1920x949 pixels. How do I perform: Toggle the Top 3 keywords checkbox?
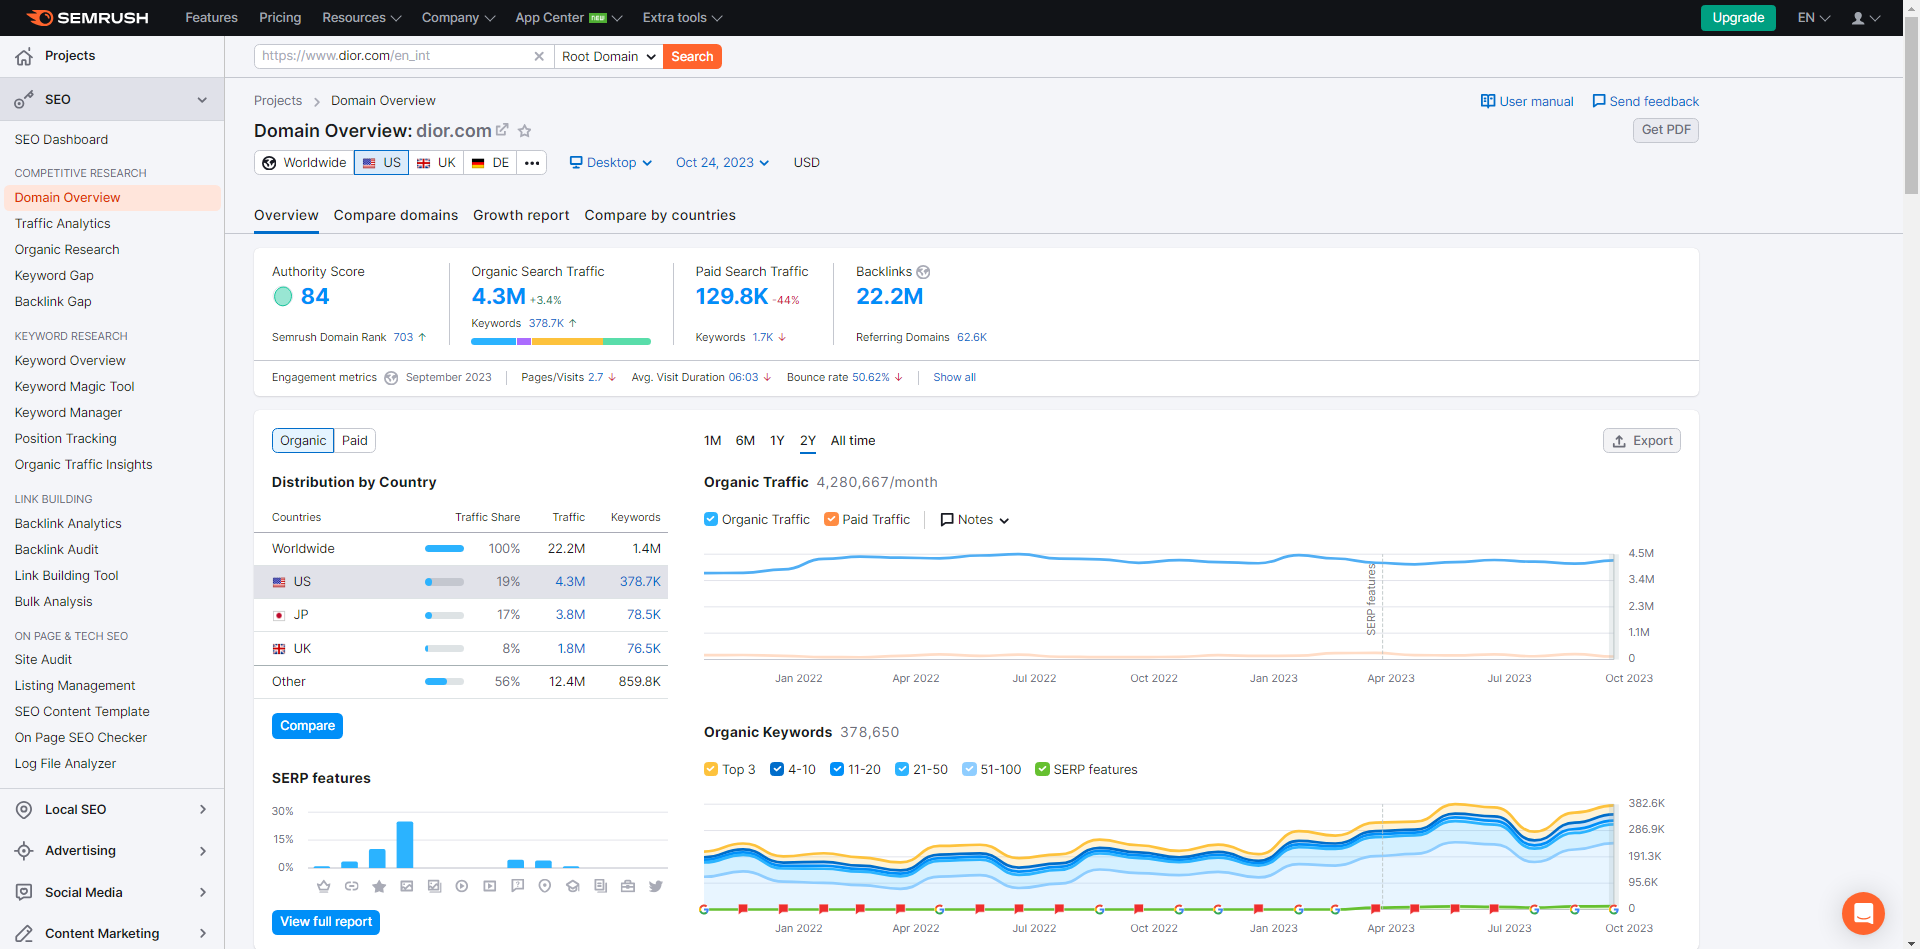point(711,770)
